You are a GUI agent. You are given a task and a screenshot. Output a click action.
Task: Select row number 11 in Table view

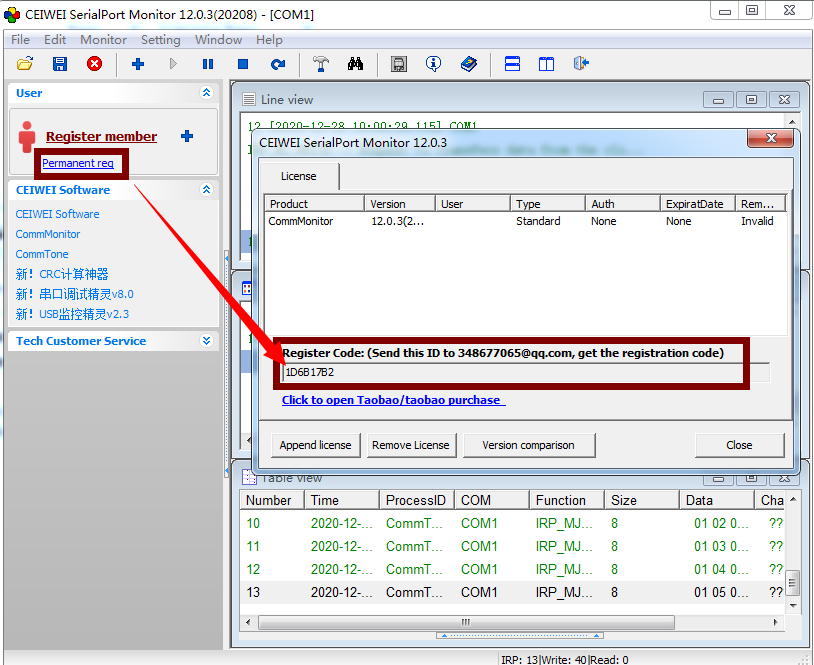(x=513, y=546)
